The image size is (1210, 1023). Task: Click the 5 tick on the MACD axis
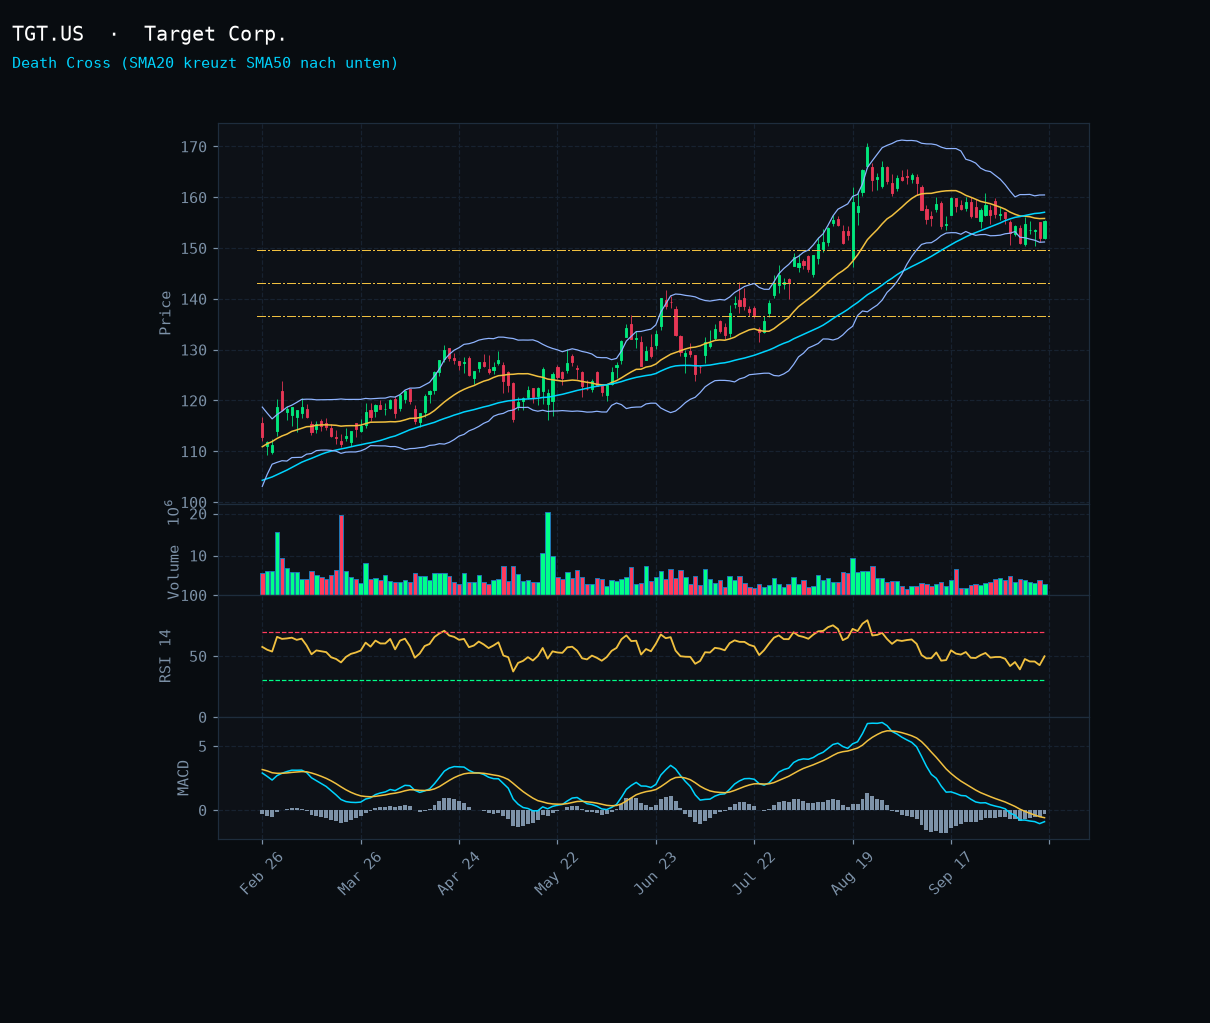(203, 746)
